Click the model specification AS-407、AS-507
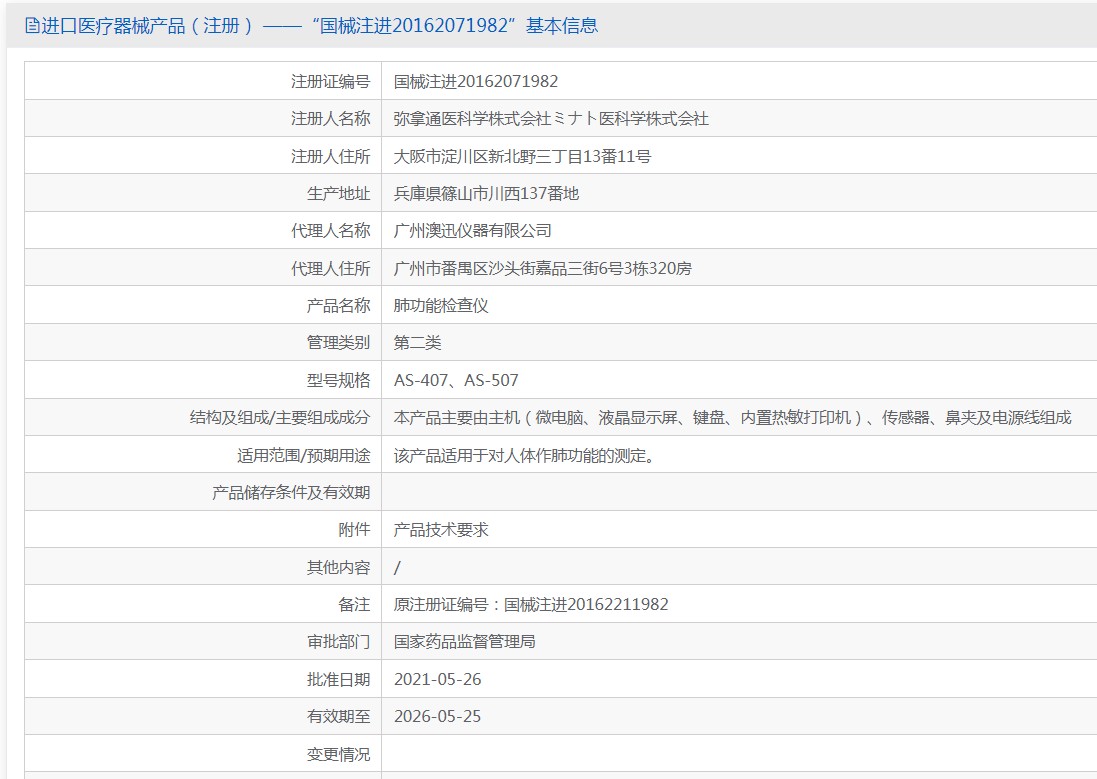1097x779 pixels. pos(456,380)
